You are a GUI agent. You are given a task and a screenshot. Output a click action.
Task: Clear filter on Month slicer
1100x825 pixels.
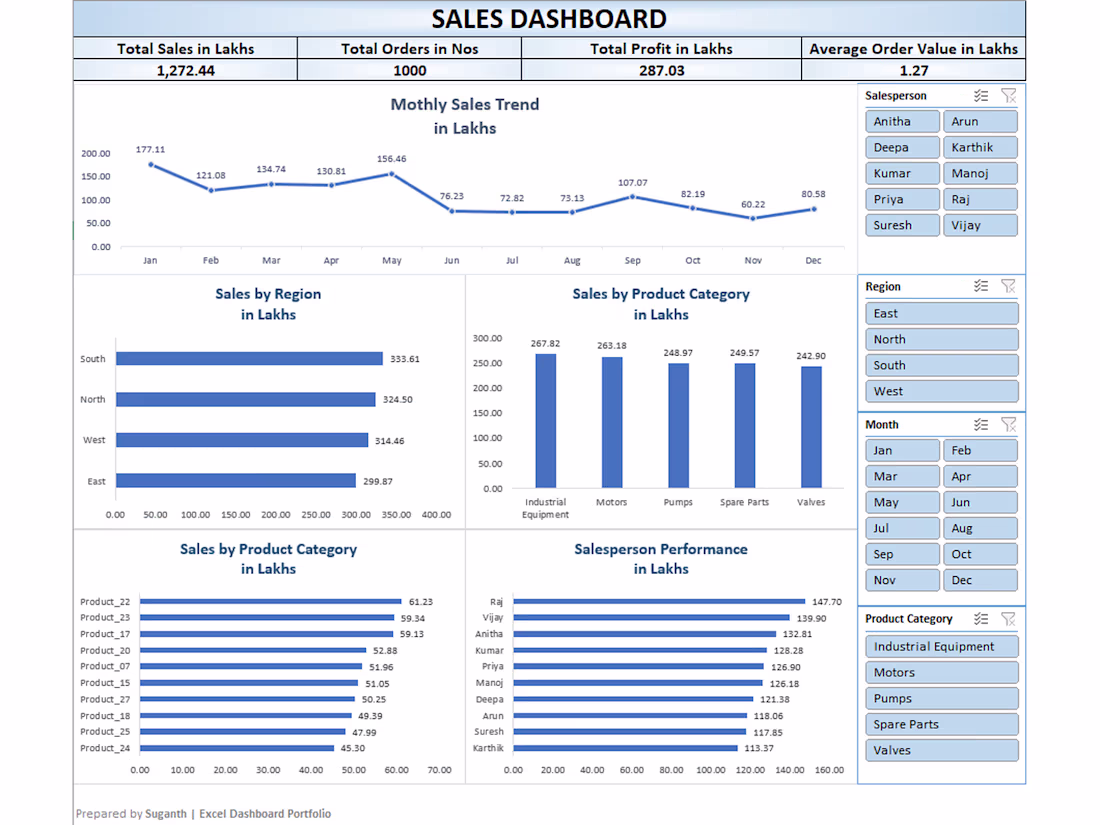point(1009,424)
